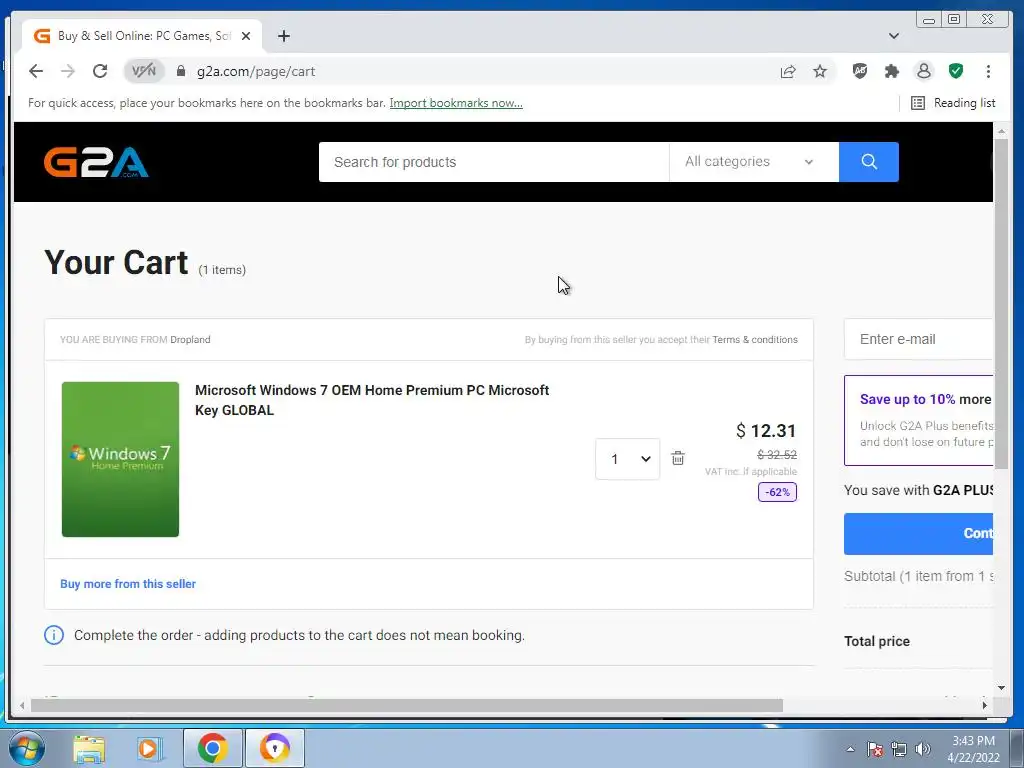The height and width of the screenshot is (768, 1024).
Task: Share this page using the share icon
Action: [x=788, y=71]
